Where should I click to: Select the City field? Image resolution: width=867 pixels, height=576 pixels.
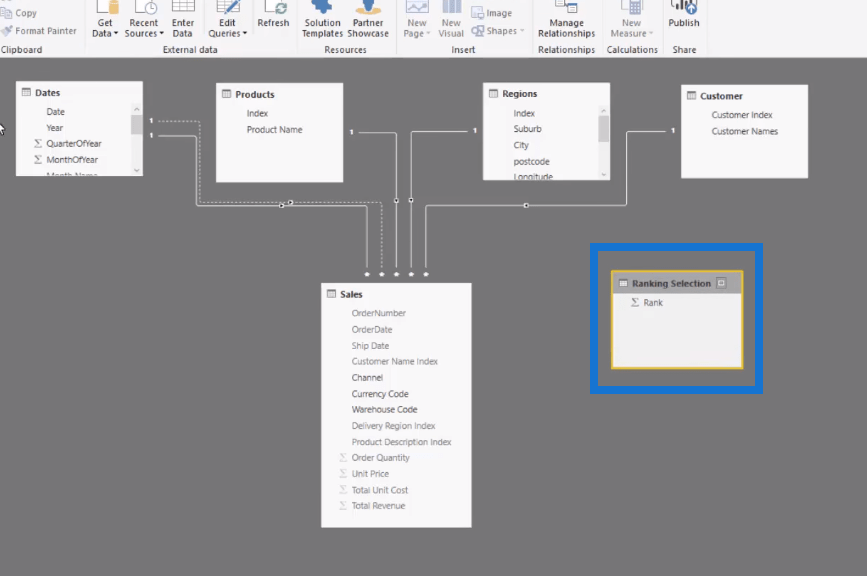coord(521,145)
